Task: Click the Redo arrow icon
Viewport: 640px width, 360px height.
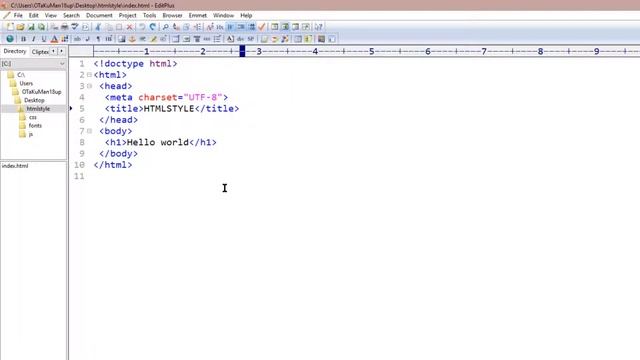Action: [x=152, y=27]
